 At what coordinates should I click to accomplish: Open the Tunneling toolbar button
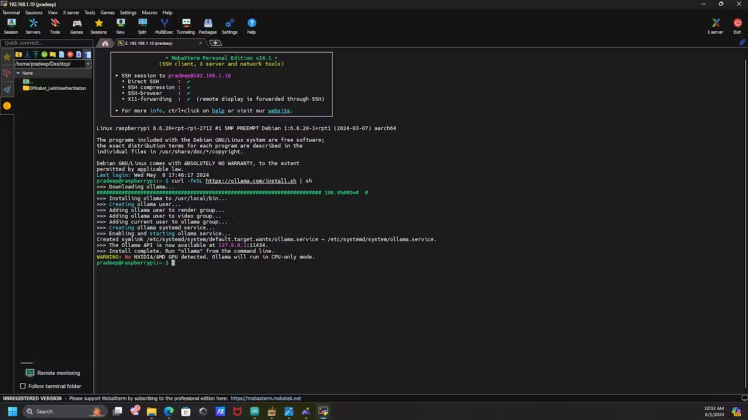[x=186, y=26]
